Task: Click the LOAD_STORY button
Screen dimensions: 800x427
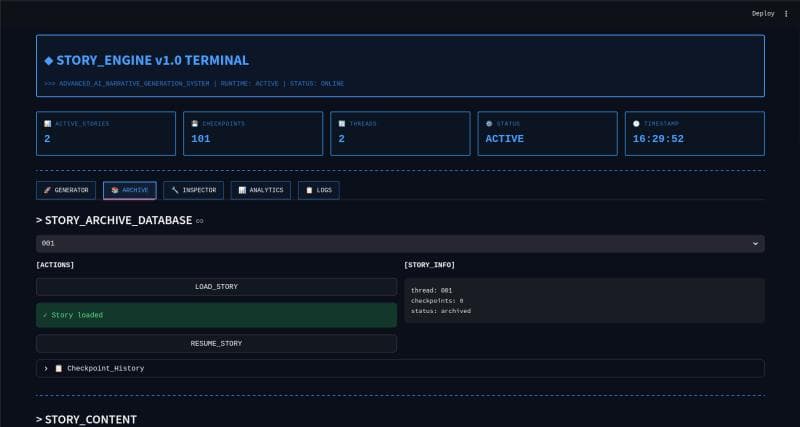Action: point(216,287)
